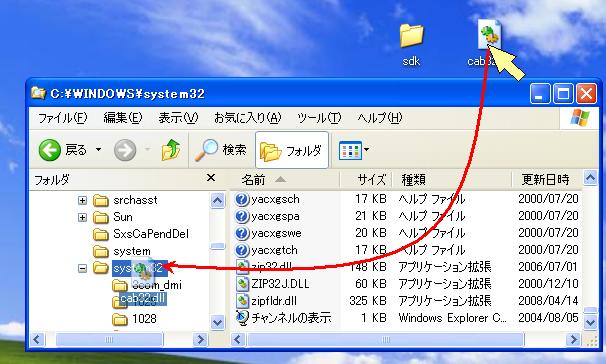Viewport: 606px width, 364px height.
Task: Click the チャンネルの表示 file name
Action: pos(291,318)
